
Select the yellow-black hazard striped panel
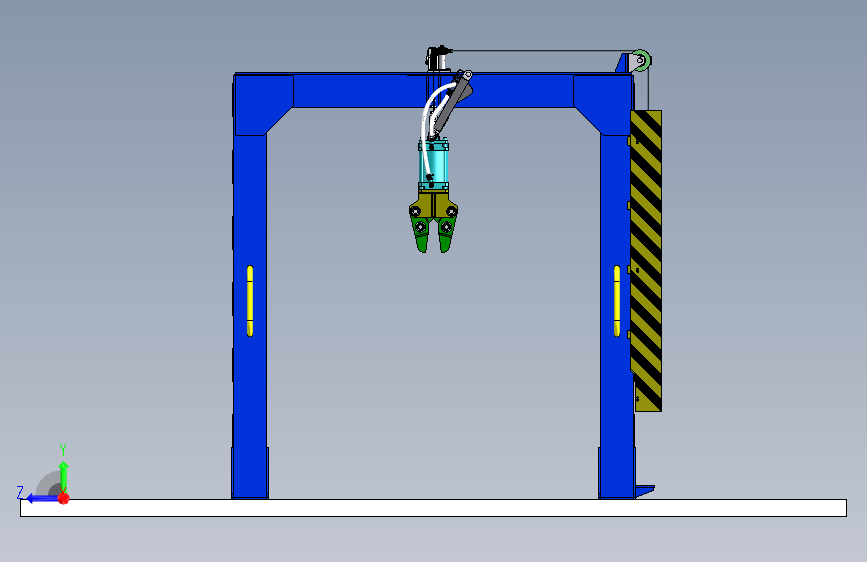pos(646,261)
